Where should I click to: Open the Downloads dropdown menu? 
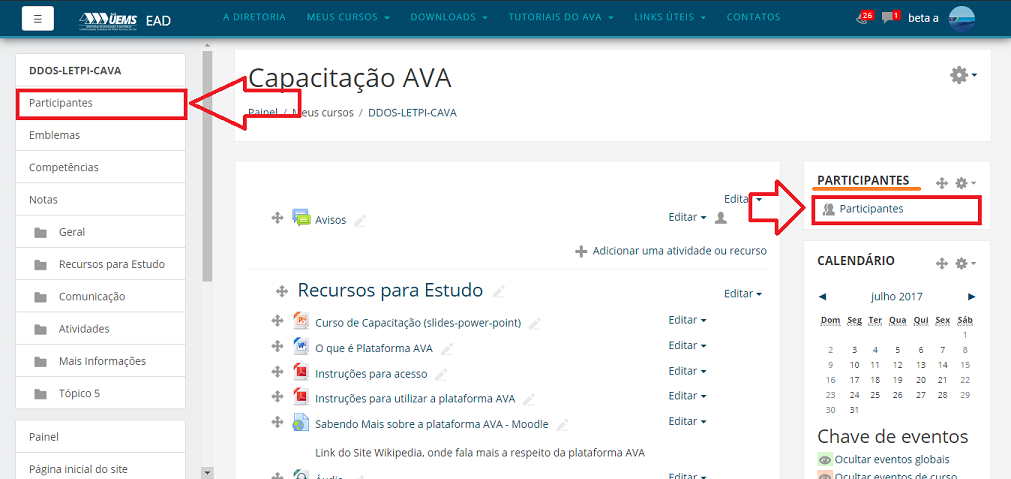click(449, 17)
